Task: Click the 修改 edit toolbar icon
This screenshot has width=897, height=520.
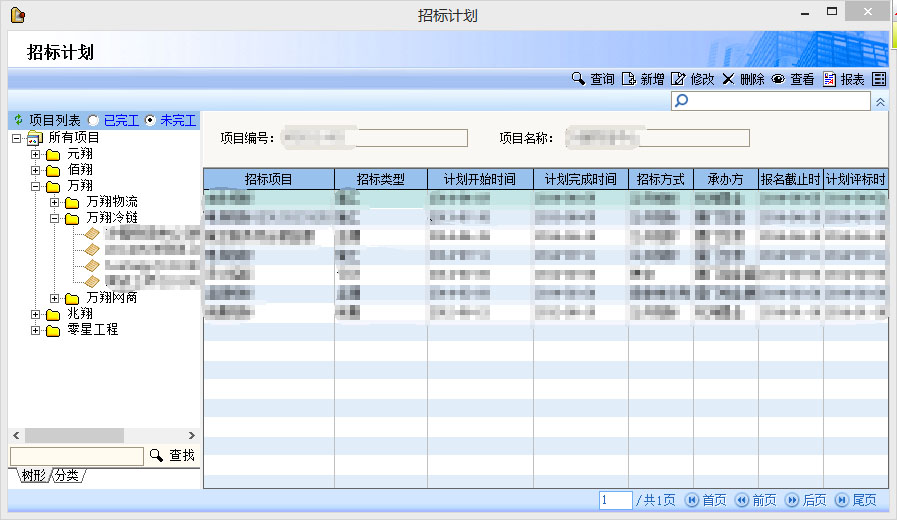Action: (678, 79)
